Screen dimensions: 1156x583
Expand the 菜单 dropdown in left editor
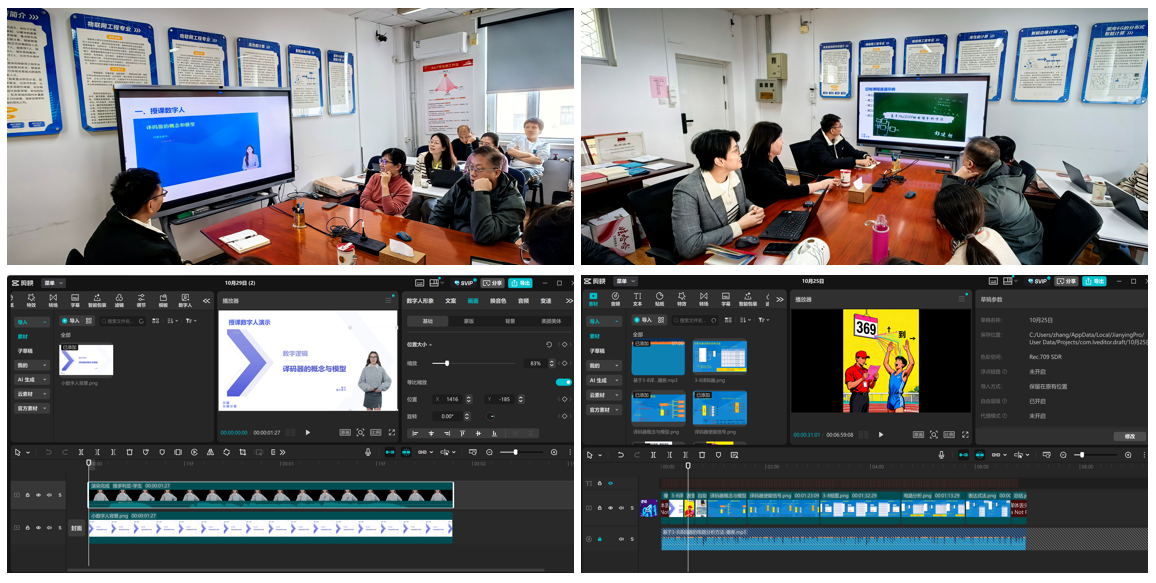point(53,283)
